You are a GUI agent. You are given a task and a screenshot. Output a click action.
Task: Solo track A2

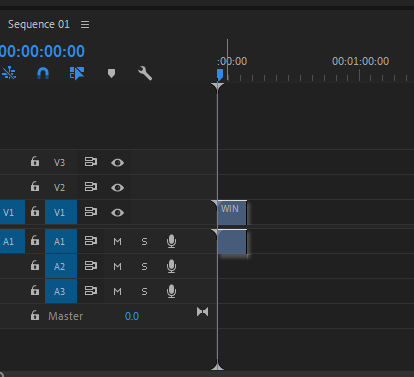coord(144,266)
